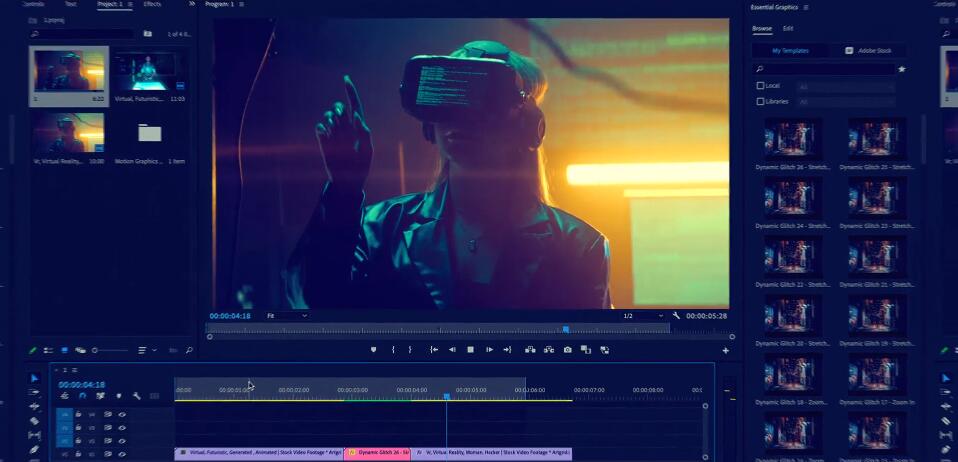Enable the Local checkbox
The height and width of the screenshot is (462, 958).
[761, 86]
